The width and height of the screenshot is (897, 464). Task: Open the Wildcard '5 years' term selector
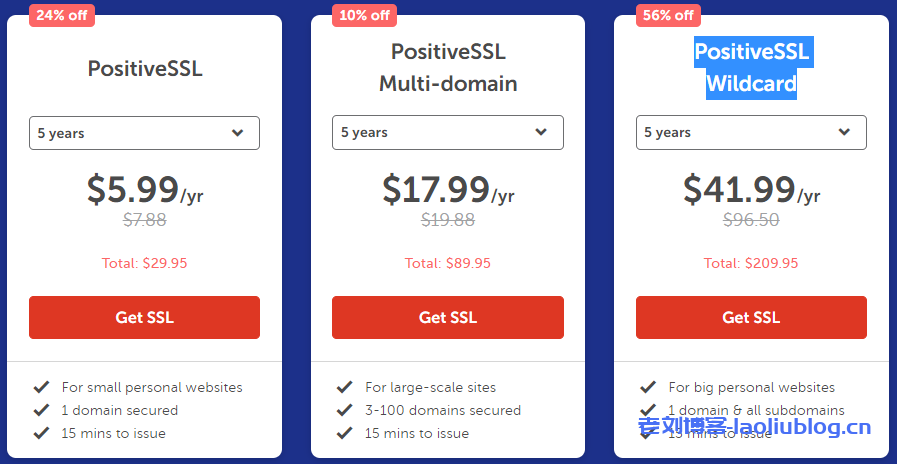(x=751, y=132)
